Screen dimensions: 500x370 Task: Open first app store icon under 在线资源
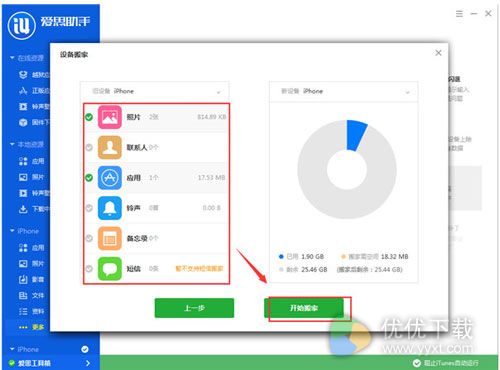pos(23,75)
